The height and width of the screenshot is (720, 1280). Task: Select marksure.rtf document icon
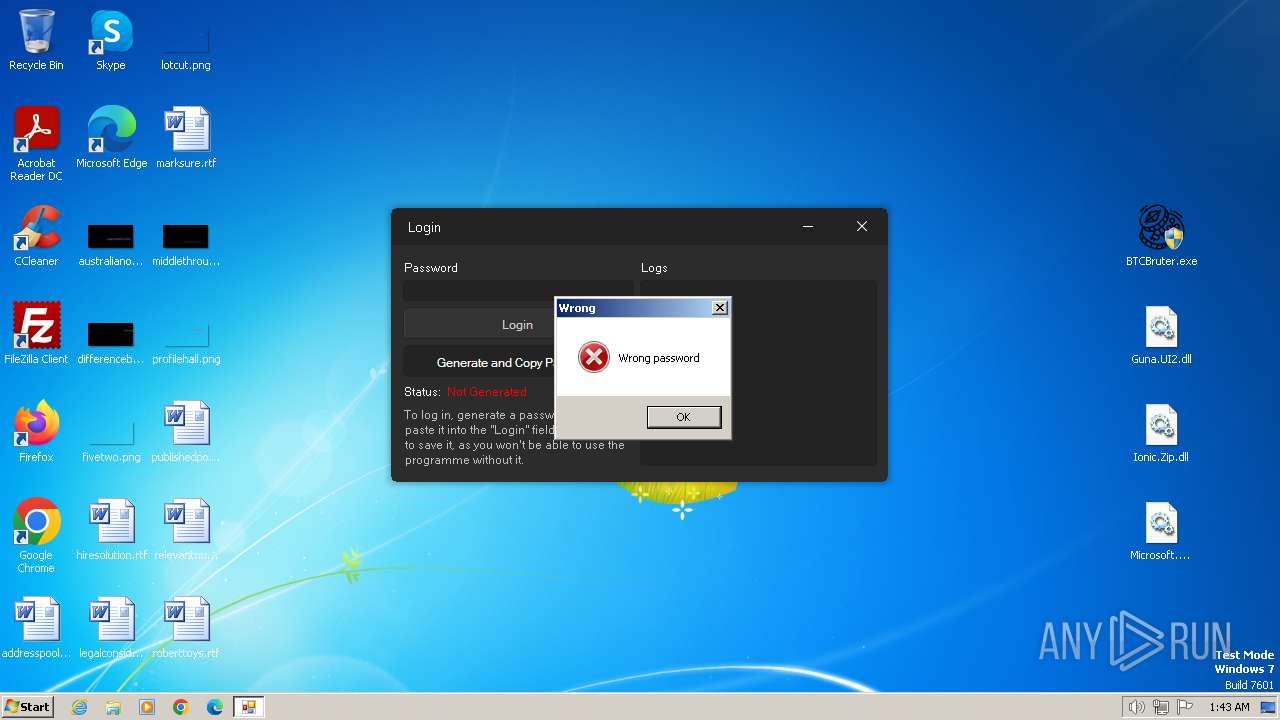(x=186, y=138)
